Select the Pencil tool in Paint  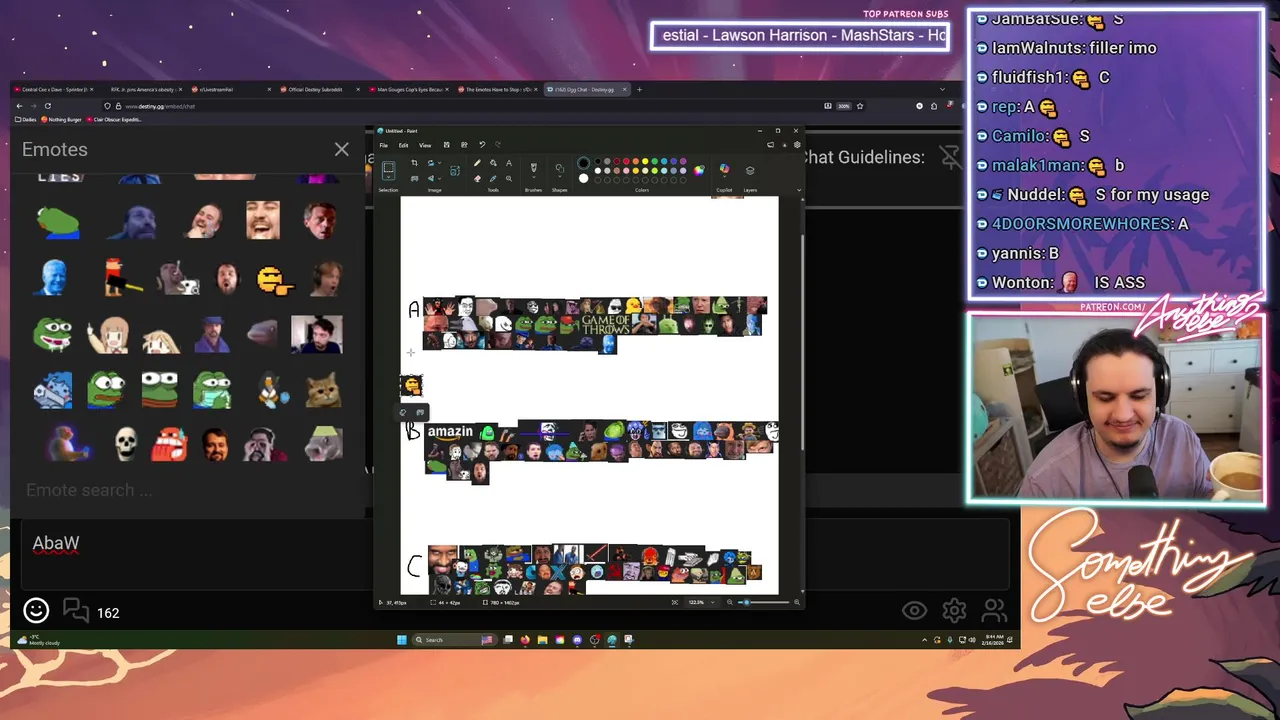[x=477, y=163]
